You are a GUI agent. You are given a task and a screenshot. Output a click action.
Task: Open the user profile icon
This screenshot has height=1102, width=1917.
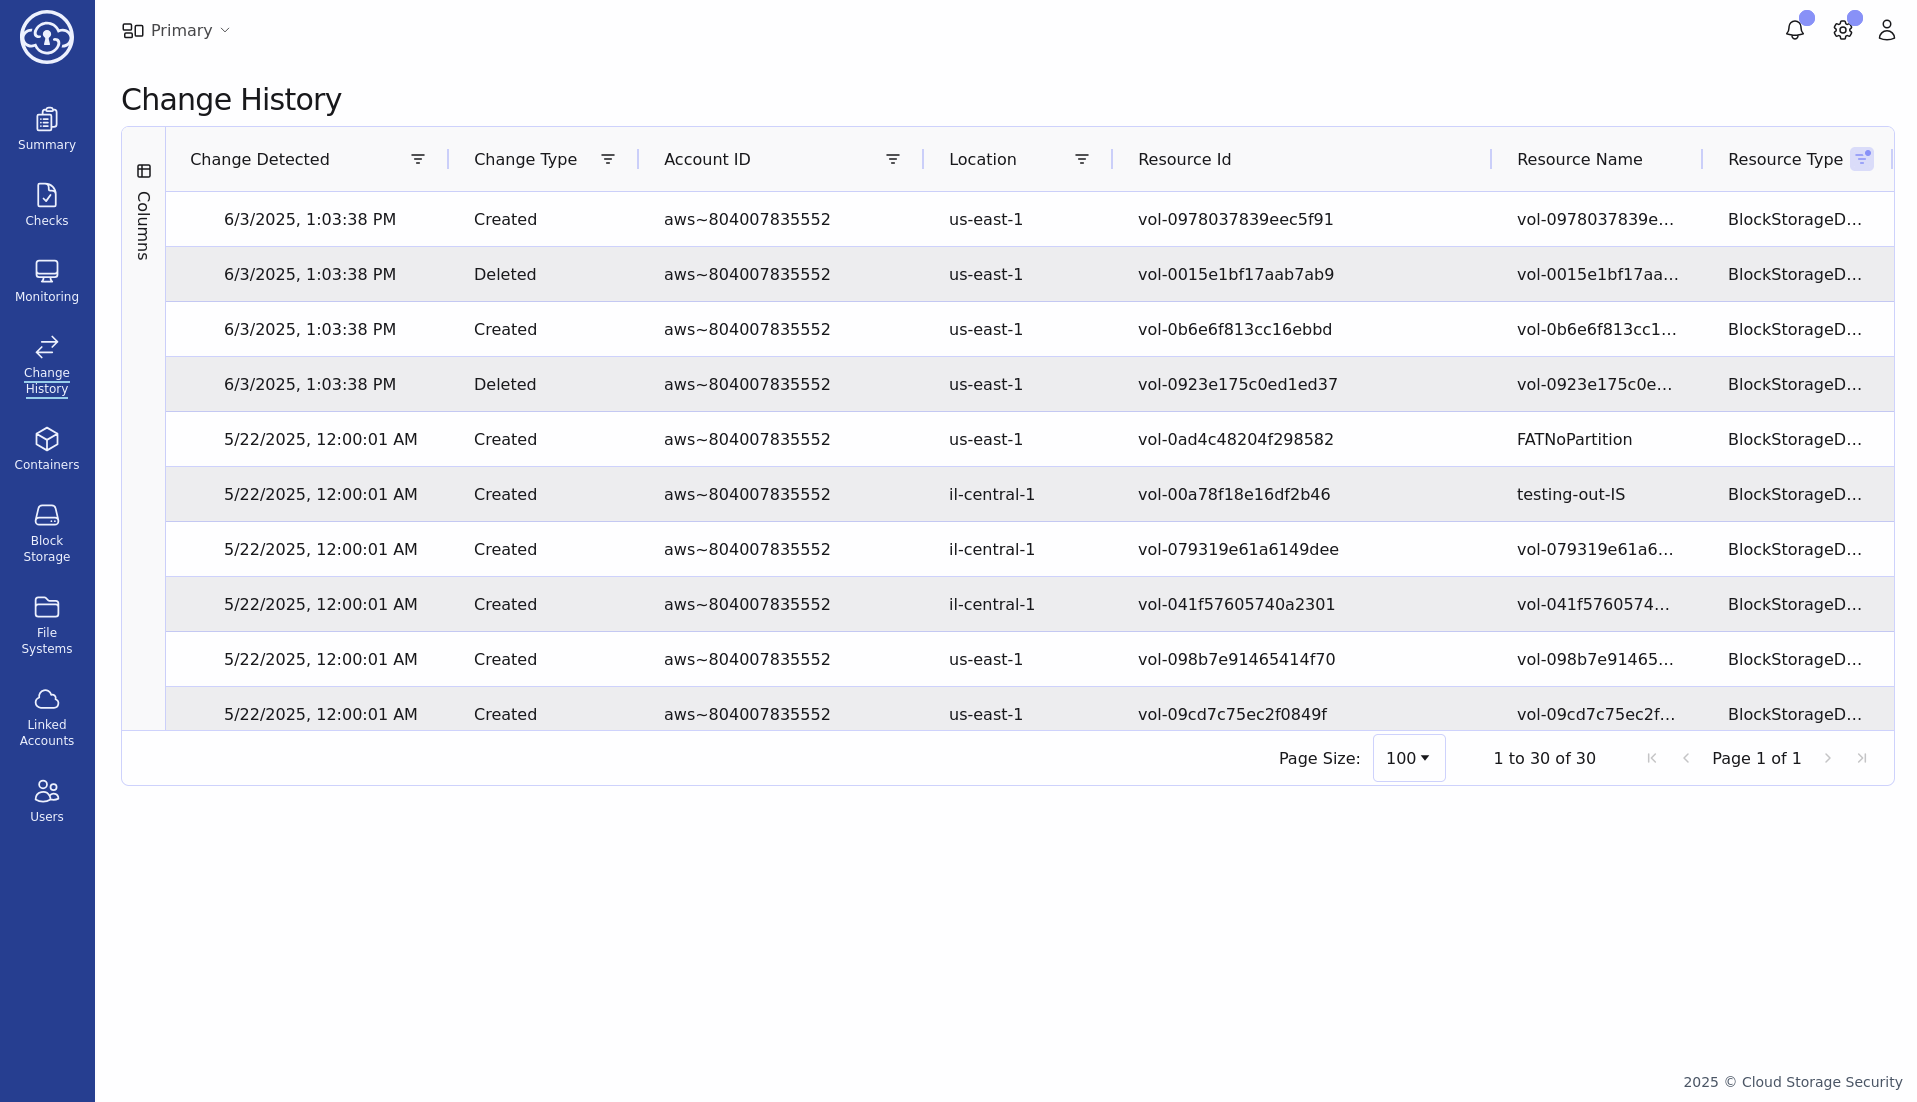point(1886,30)
